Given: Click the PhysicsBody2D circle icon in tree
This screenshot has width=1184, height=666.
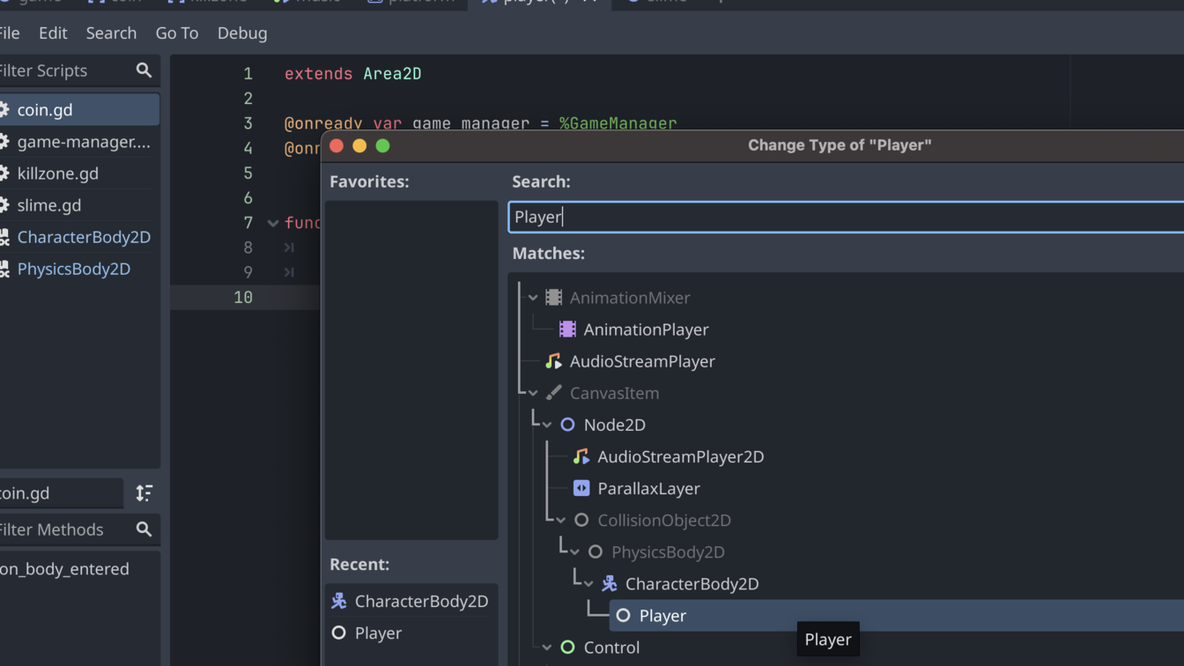Looking at the screenshot, I should pos(595,552).
